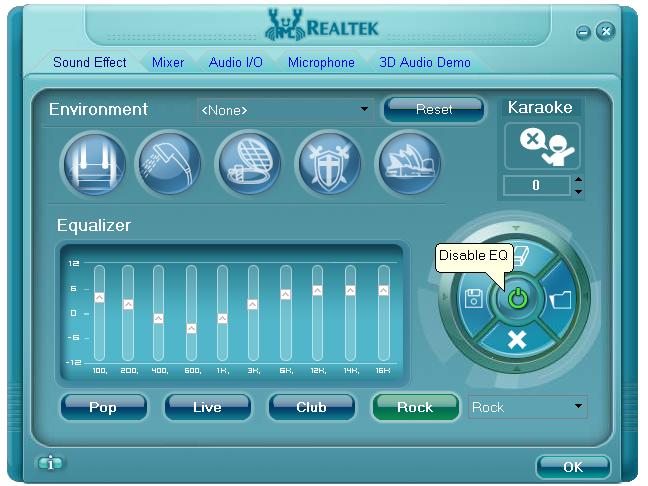Viewport: 648px width, 486px height.
Task: Click the 16K equalizer slider handle
Action: click(384, 291)
